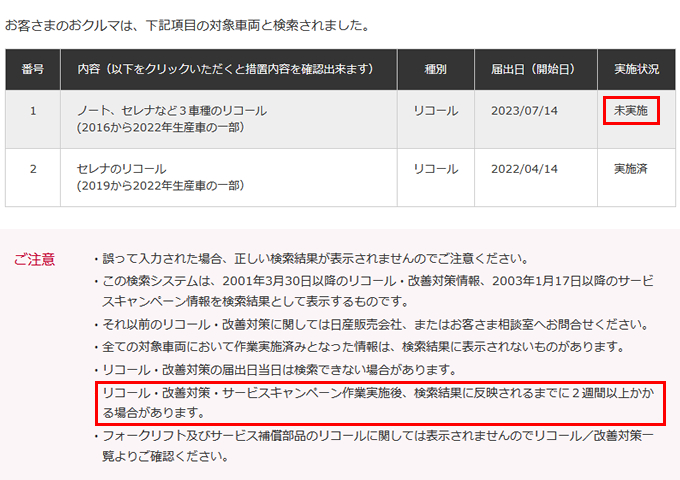Click the 届出日(開始日) column header
The height and width of the screenshot is (480, 680).
(x=536, y=69)
